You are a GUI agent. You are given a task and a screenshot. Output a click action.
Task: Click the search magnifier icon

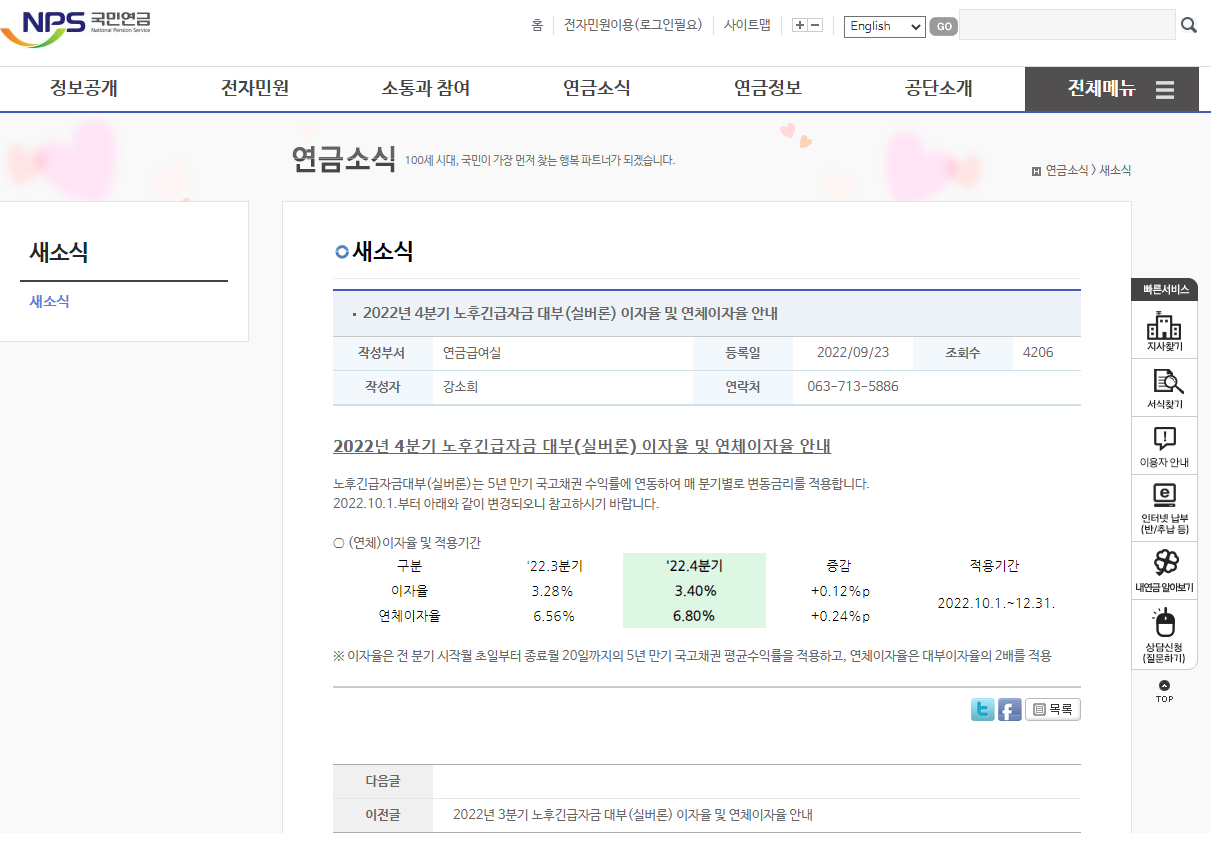point(1189,24)
